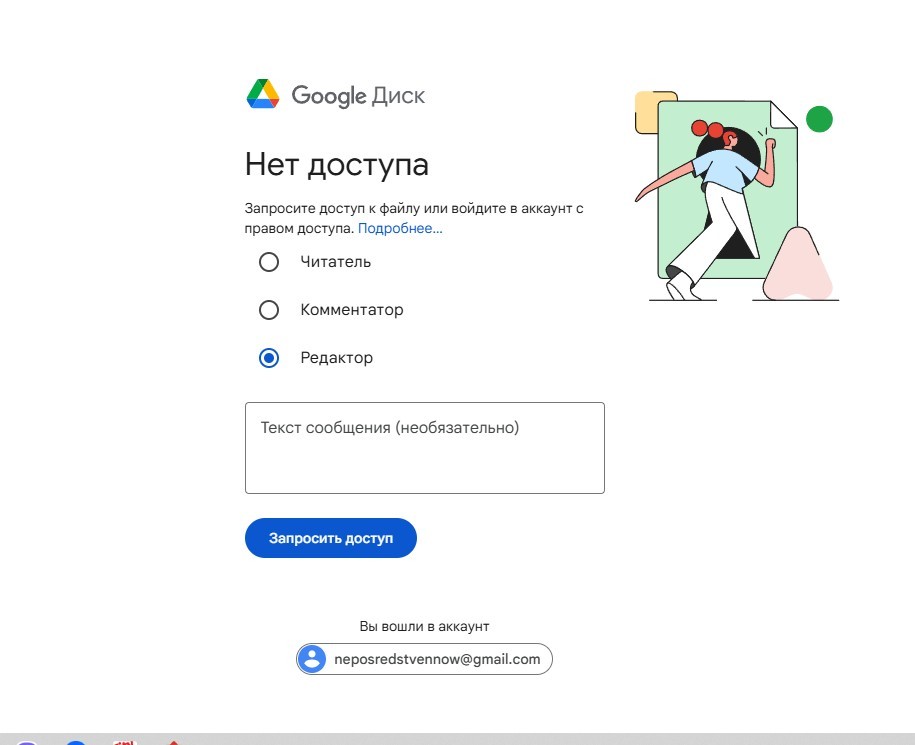Click the Нет доступа heading
This screenshot has height=745, width=915.
click(x=337, y=164)
